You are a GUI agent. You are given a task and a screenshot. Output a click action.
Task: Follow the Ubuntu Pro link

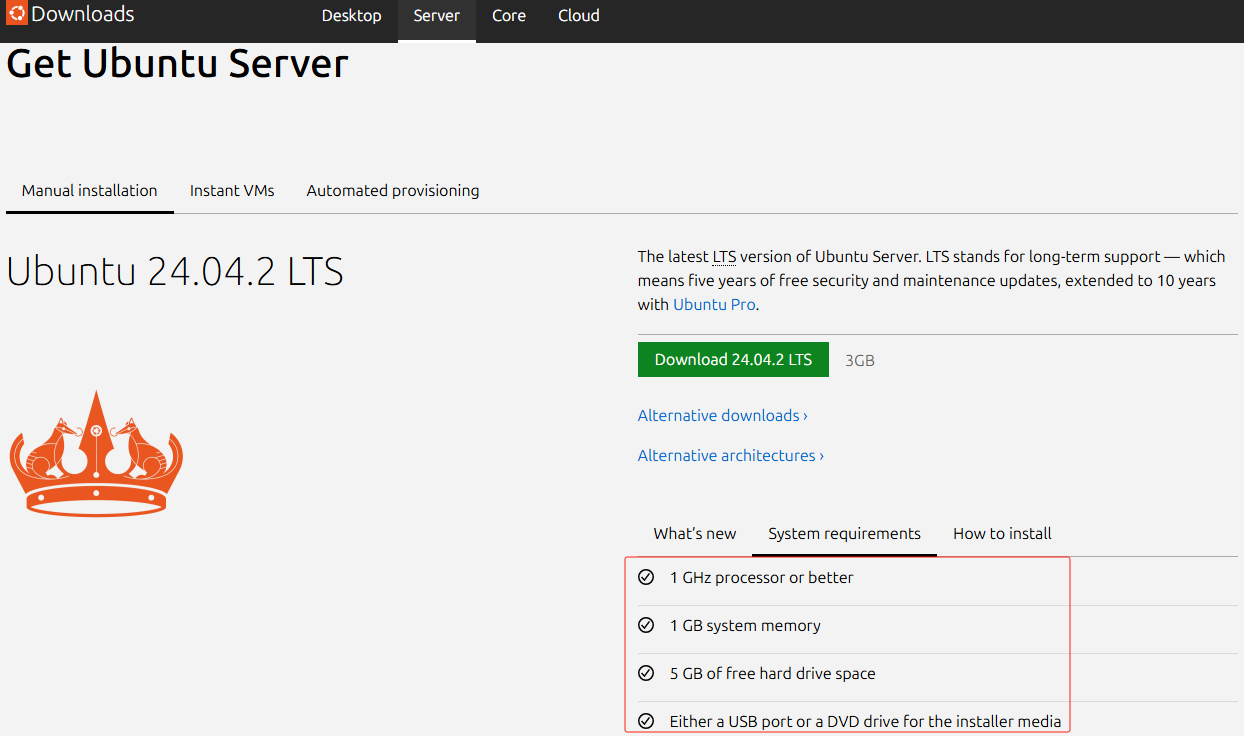(715, 304)
